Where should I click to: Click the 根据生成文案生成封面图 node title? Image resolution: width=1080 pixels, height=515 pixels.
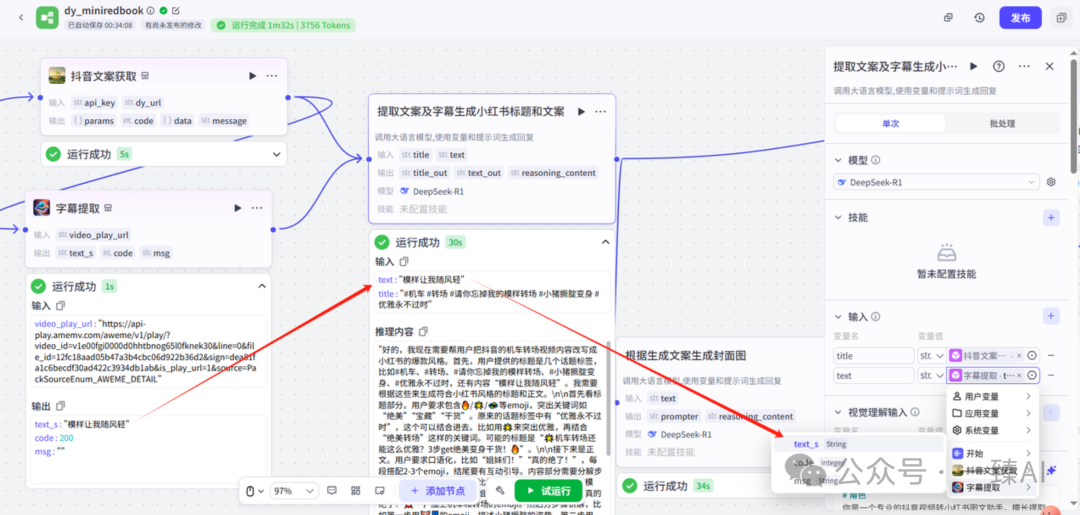pyautogui.click(x=685, y=356)
